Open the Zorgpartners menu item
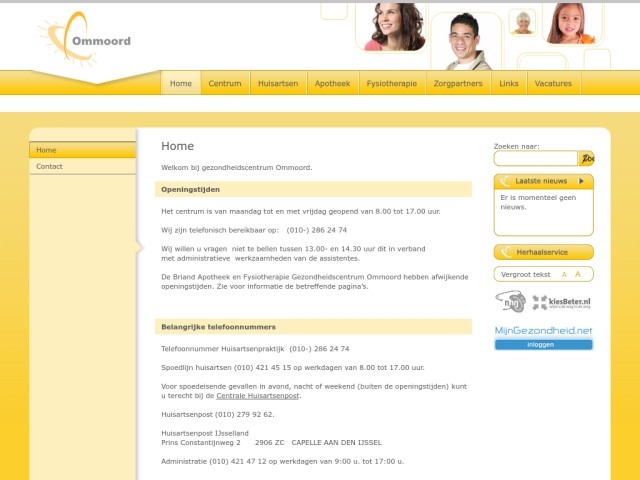This screenshot has height=480, width=640. tap(459, 84)
